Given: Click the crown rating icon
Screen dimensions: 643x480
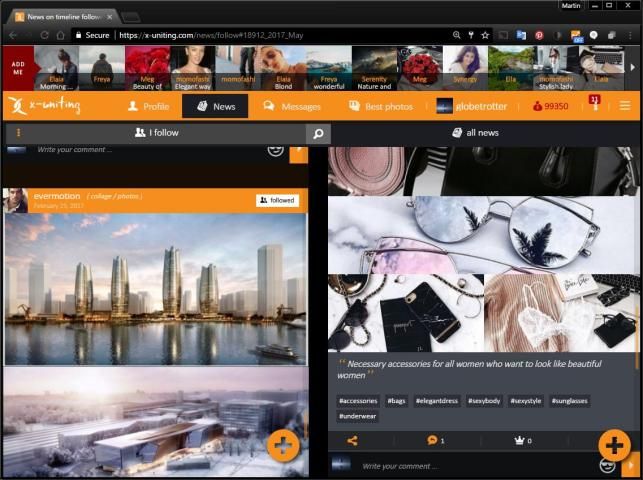Looking at the screenshot, I should pos(521,440).
